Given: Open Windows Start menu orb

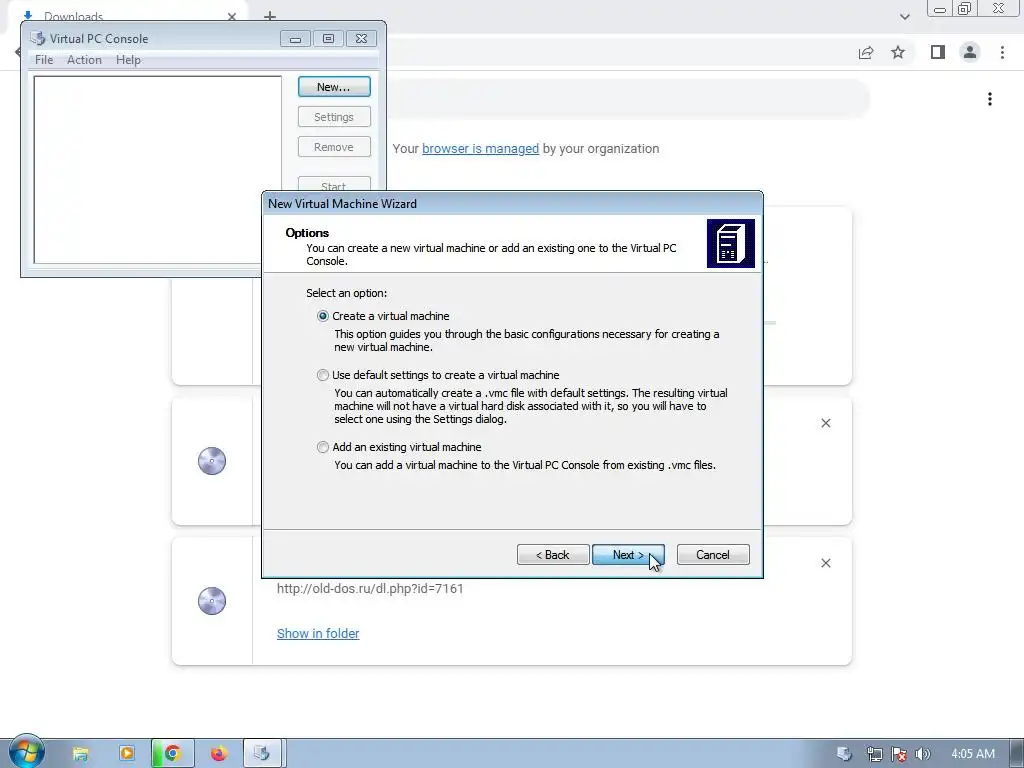Looking at the screenshot, I should 26,752.
